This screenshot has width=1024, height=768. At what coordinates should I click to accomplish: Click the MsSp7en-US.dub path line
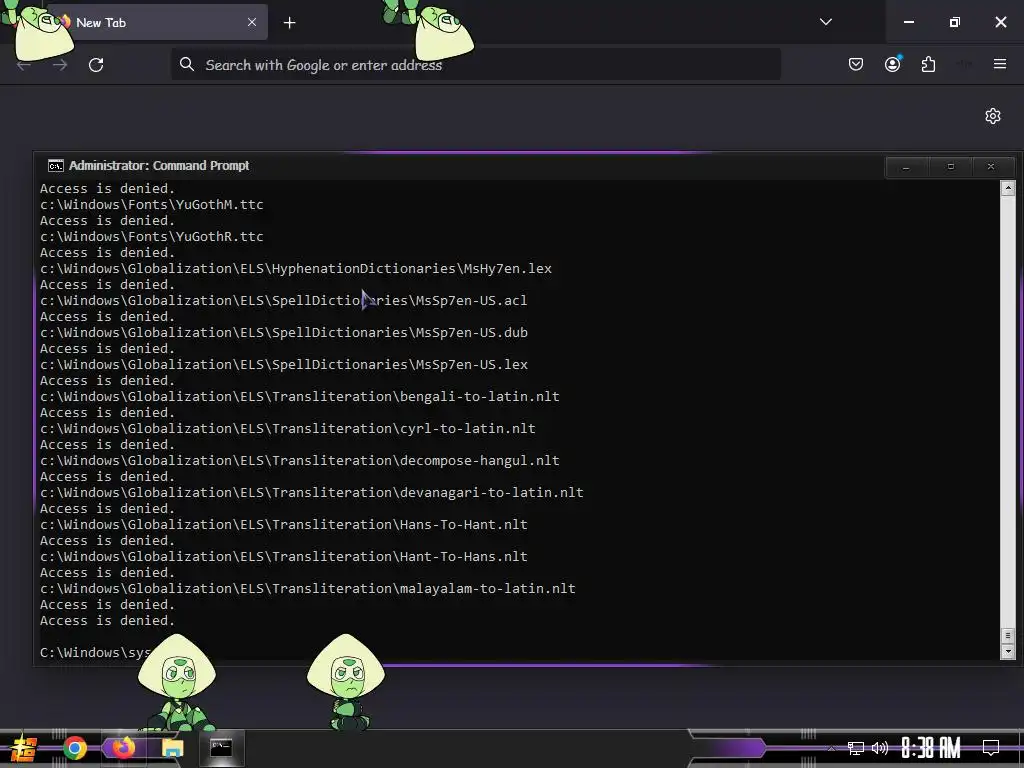pos(283,332)
